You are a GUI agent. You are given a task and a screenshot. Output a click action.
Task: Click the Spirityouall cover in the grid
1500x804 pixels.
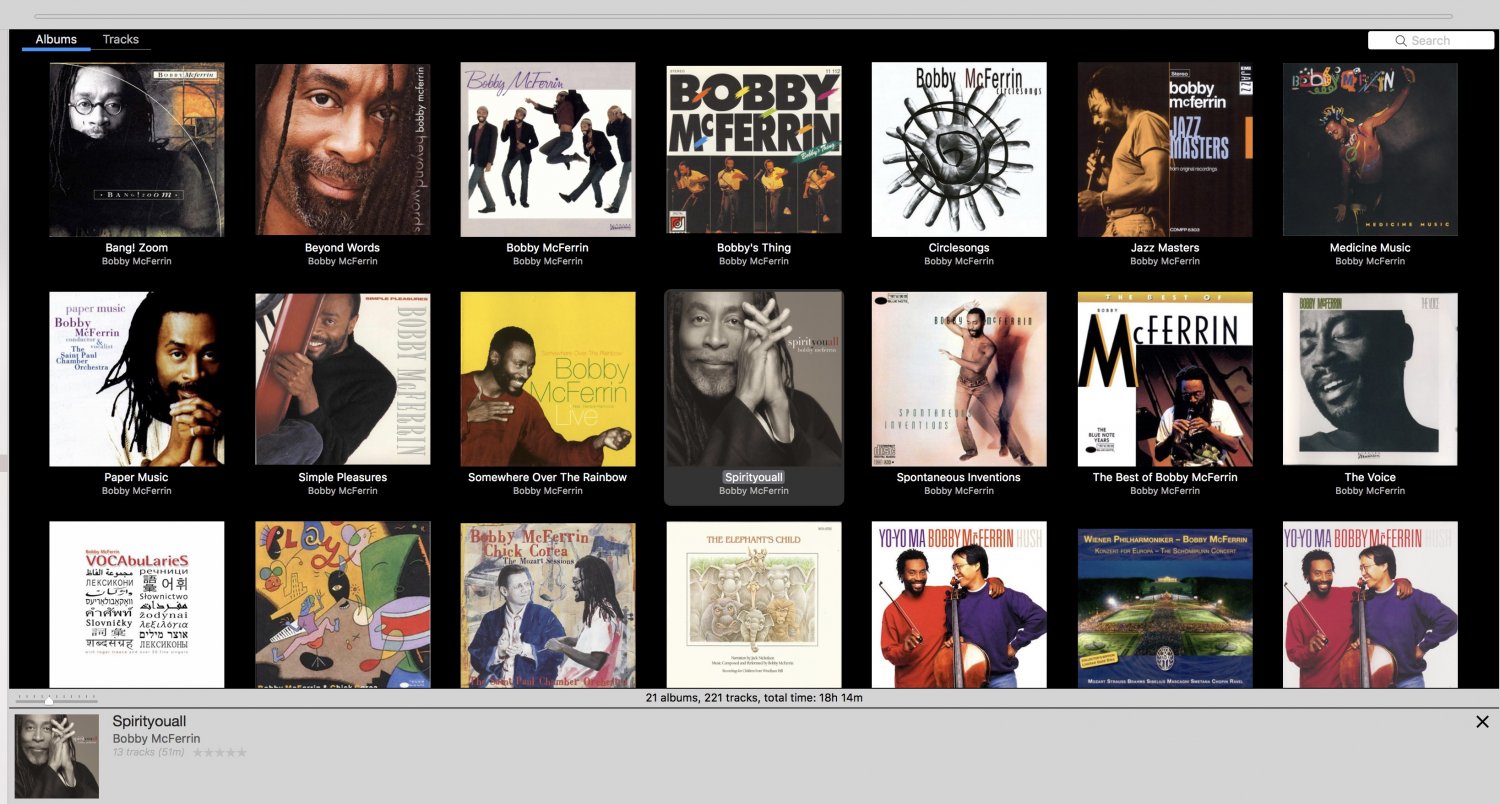tap(754, 379)
